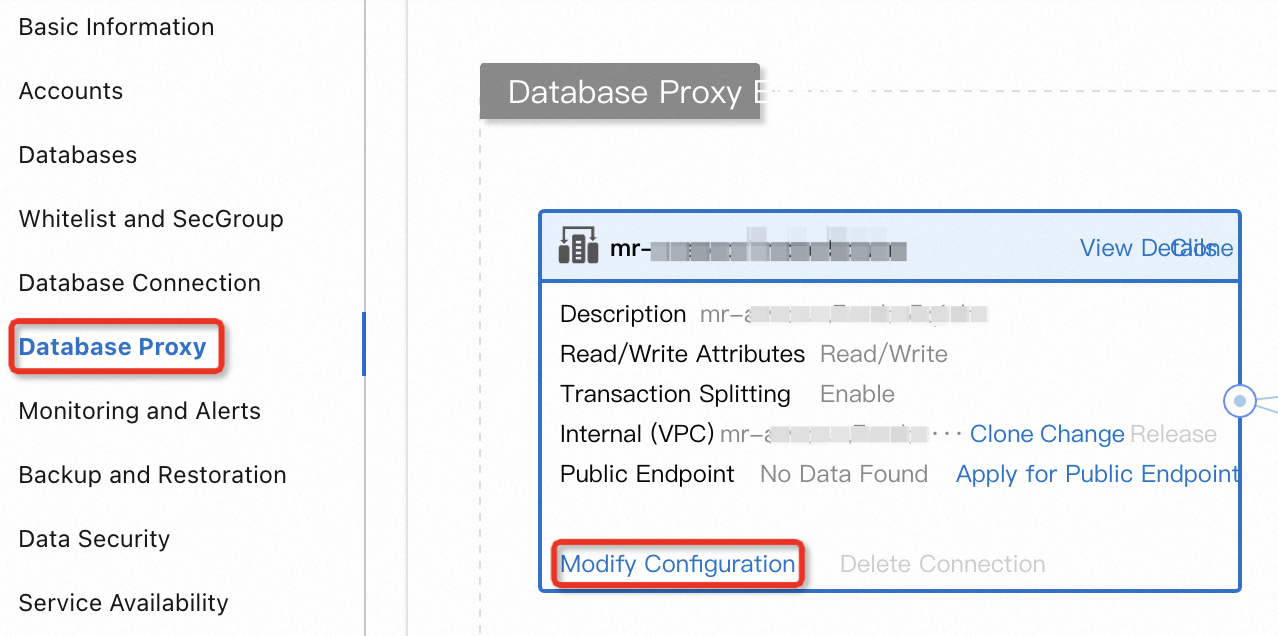
Task: Click the blue topology node circle
Action: click(x=1240, y=401)
